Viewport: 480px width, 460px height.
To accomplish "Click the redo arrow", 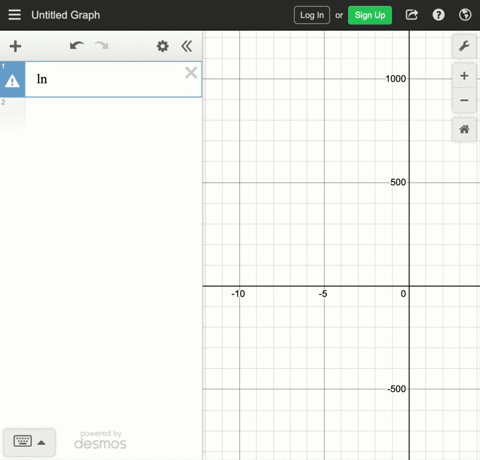I will coord(101,46).
